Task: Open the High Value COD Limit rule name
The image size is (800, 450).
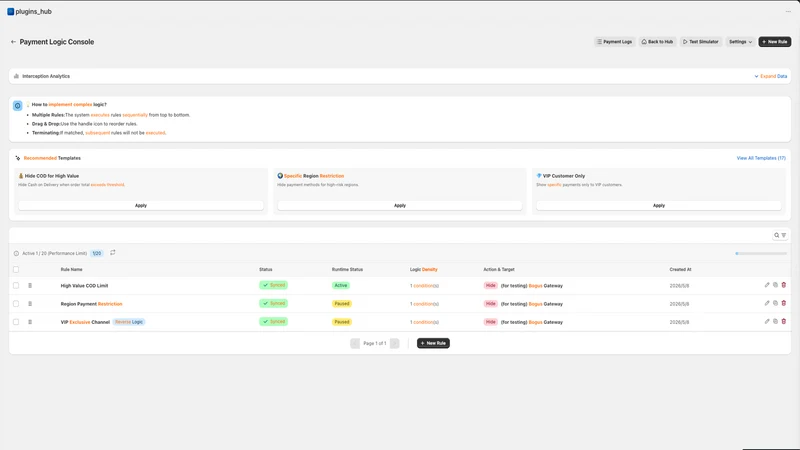Action: pyautogui.click(x=84, y=286)
